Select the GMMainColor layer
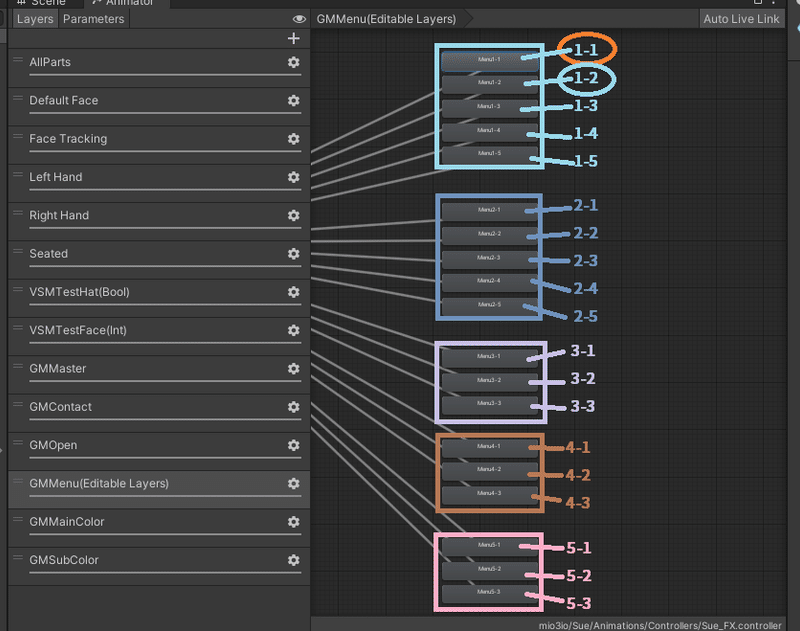This screenshot has height=631, width=800. [159, 527]
